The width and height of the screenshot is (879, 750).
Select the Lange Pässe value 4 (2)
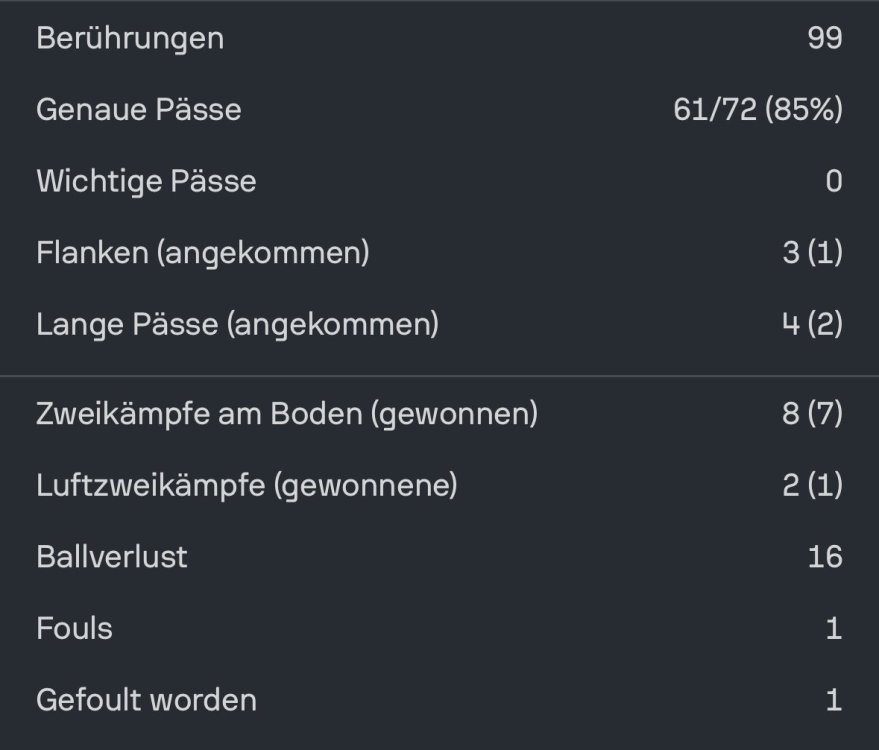(812, 324)
